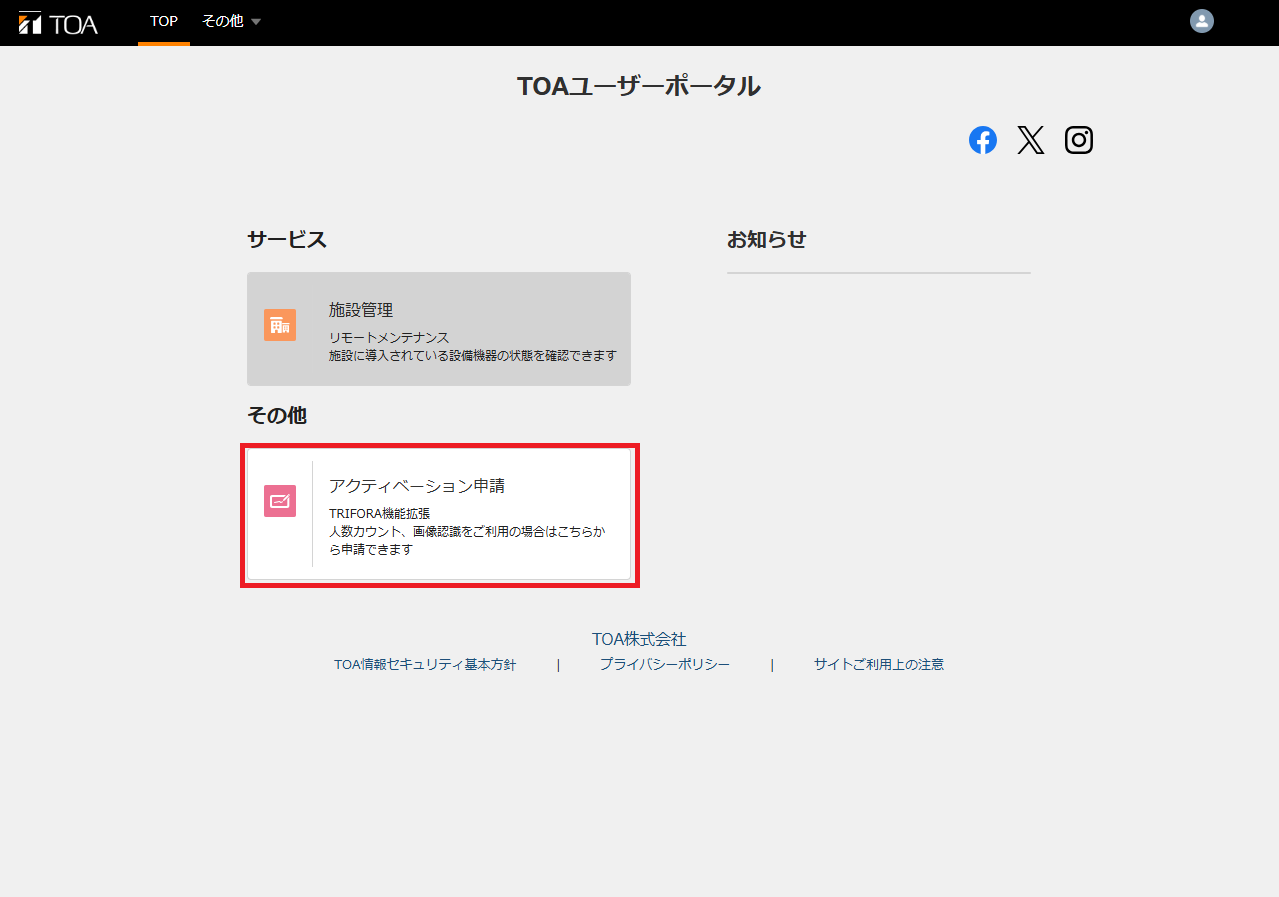Click the TOA logo in header
Screen dimensions: 1279x897
pyautogui.click(x=58, y=22)
